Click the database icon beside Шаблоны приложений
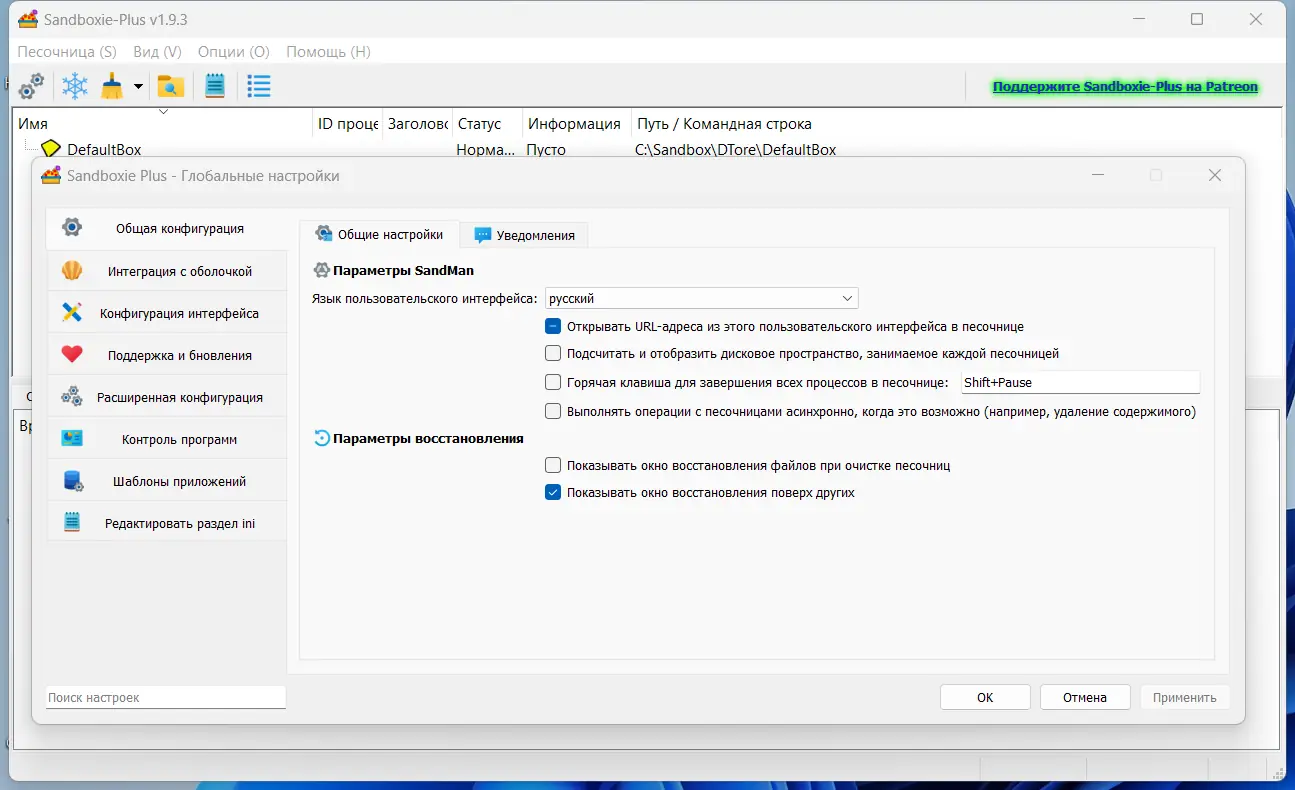The width and height of the screenshot is (1295, 790). tap(72, 480)
